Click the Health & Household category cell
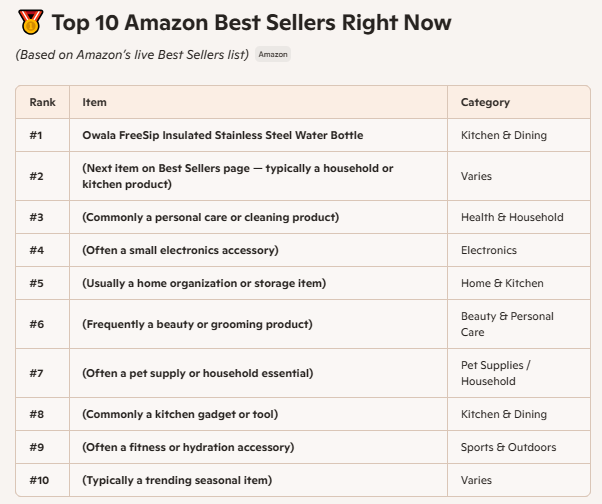The width and height of the screenshot is (602, 504). pyautogui.click(x=512, y=217)
